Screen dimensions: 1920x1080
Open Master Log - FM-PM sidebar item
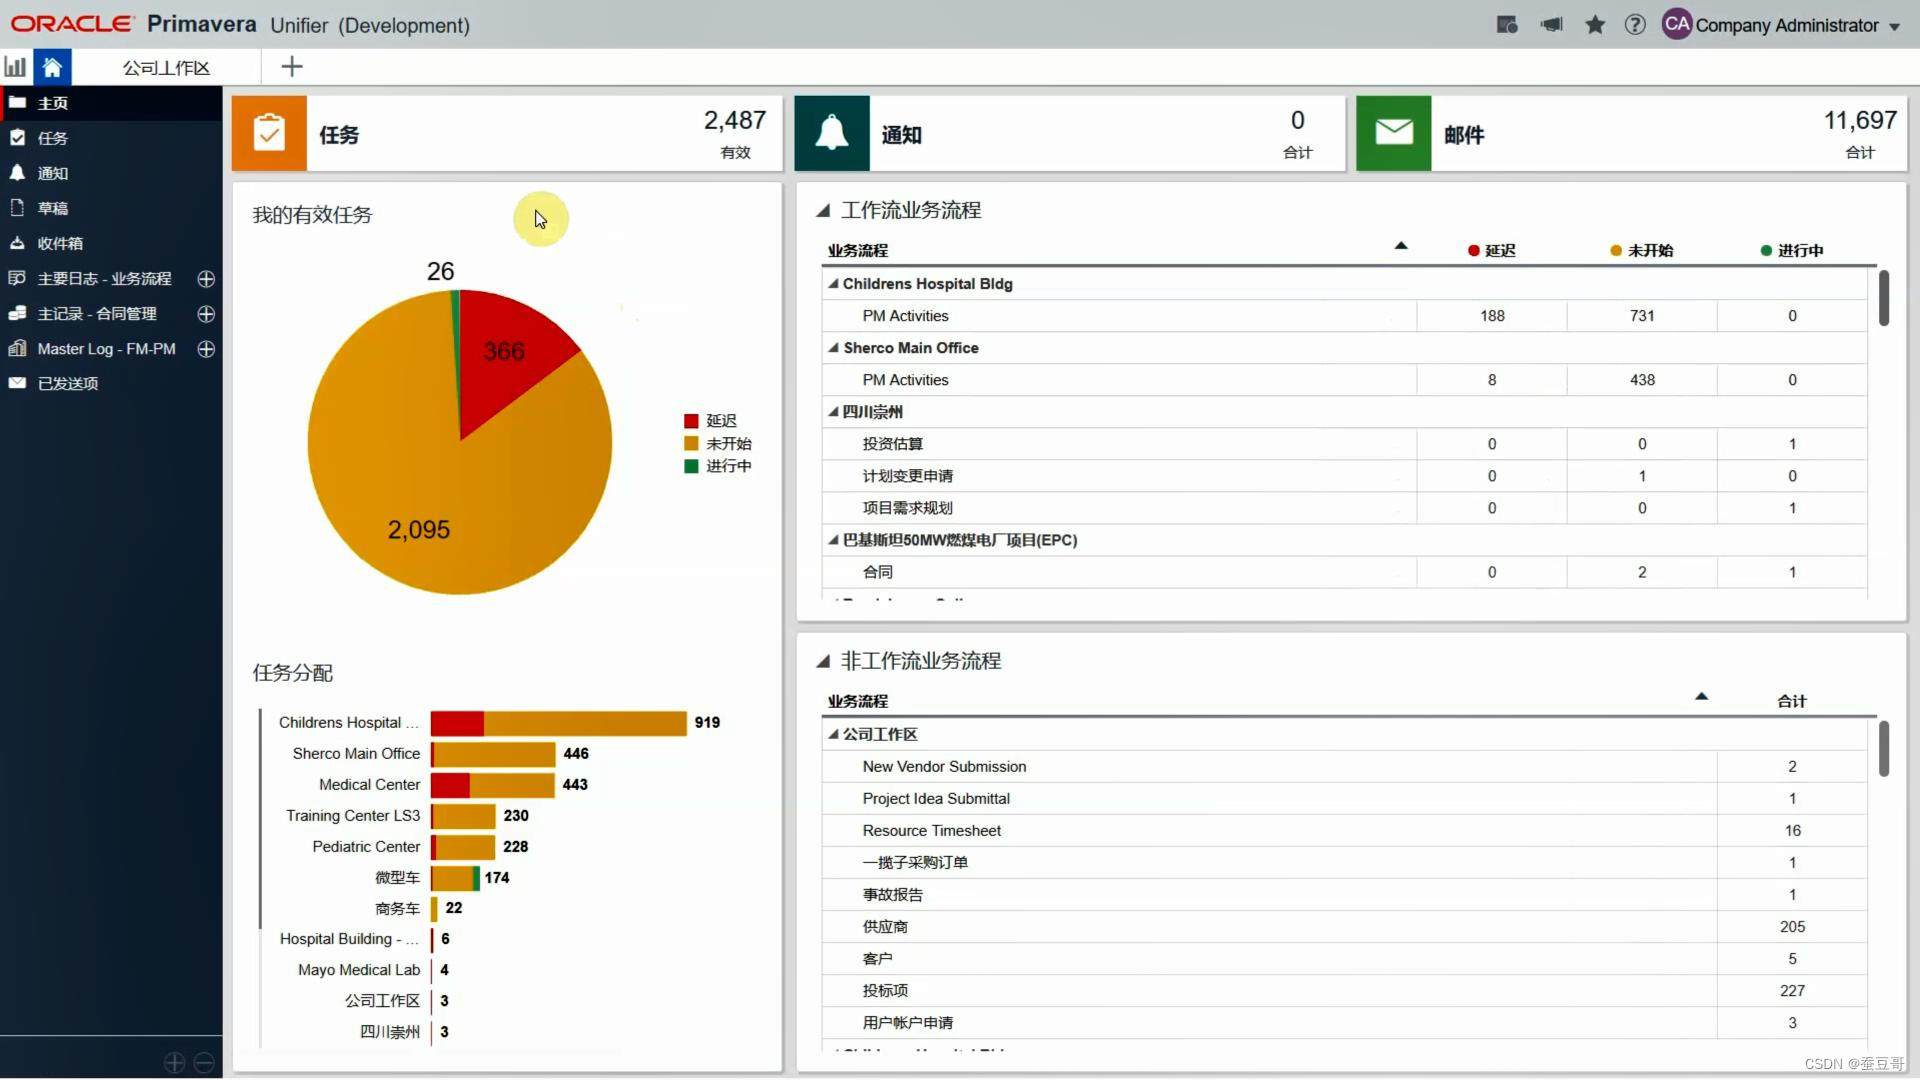click(106, 349)
